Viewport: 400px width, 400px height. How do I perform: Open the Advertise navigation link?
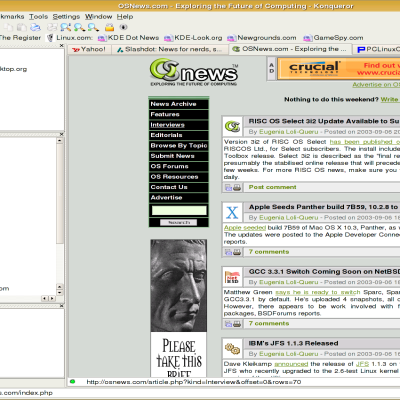(178, 198)
